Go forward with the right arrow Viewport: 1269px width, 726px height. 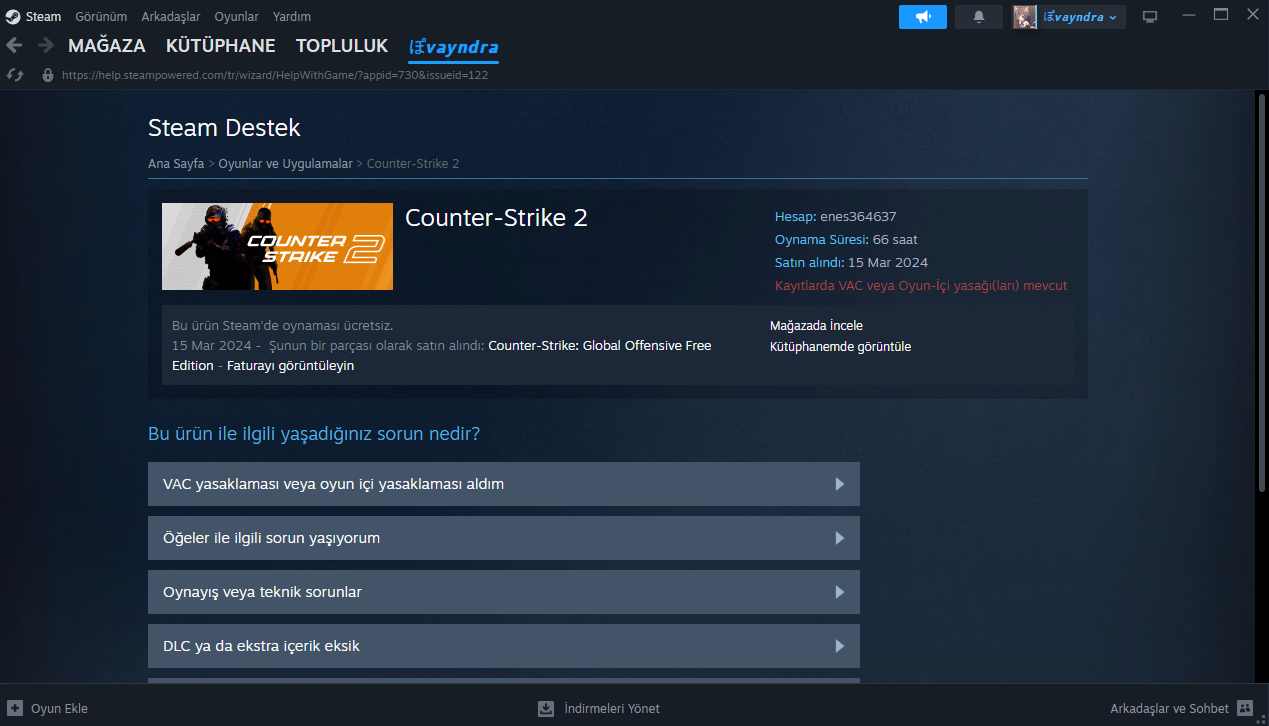(x=45, y=45)
